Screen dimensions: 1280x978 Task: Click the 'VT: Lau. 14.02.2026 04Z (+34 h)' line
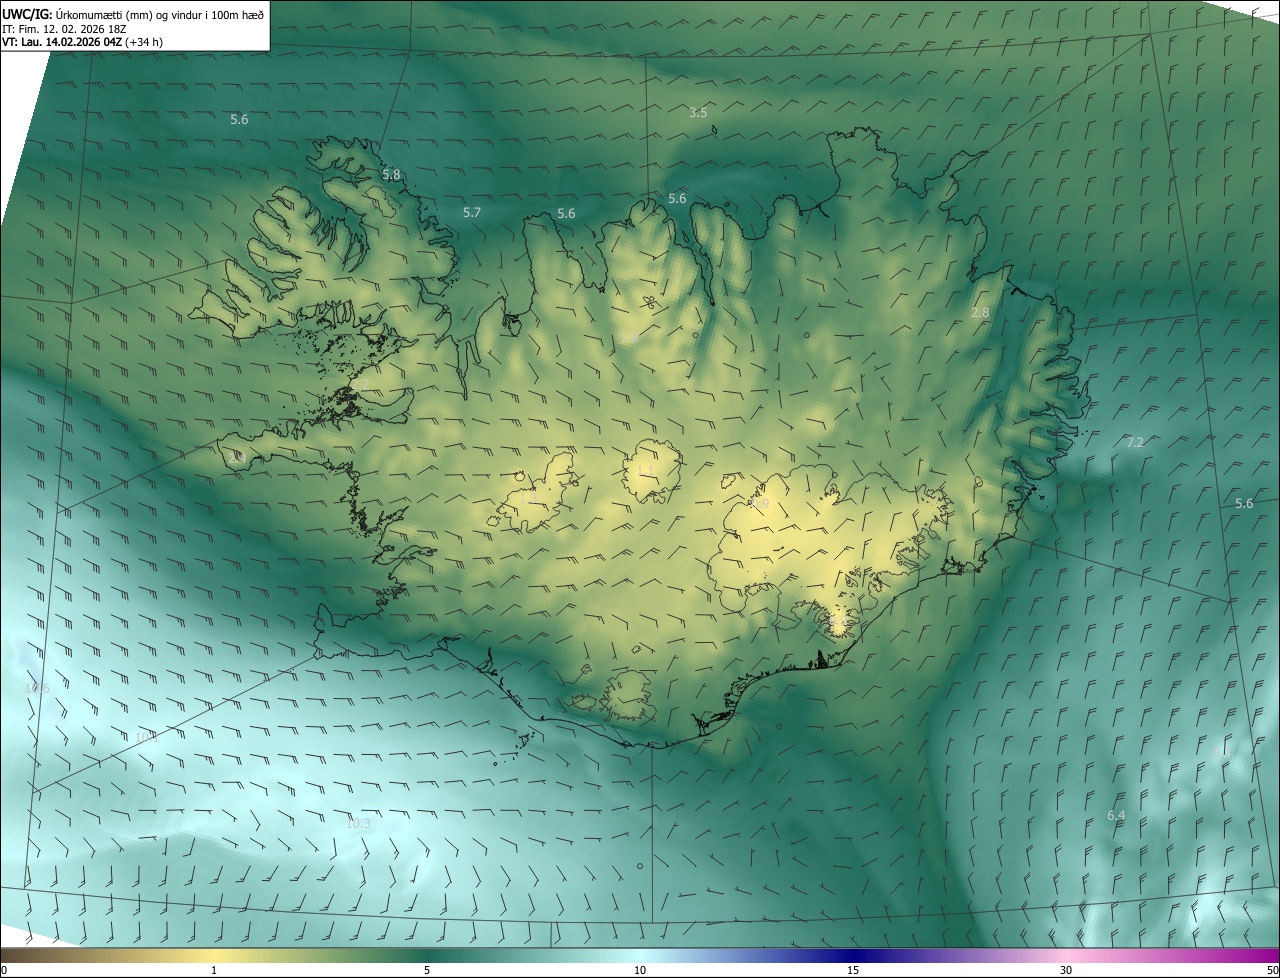[x=83, y=42]
